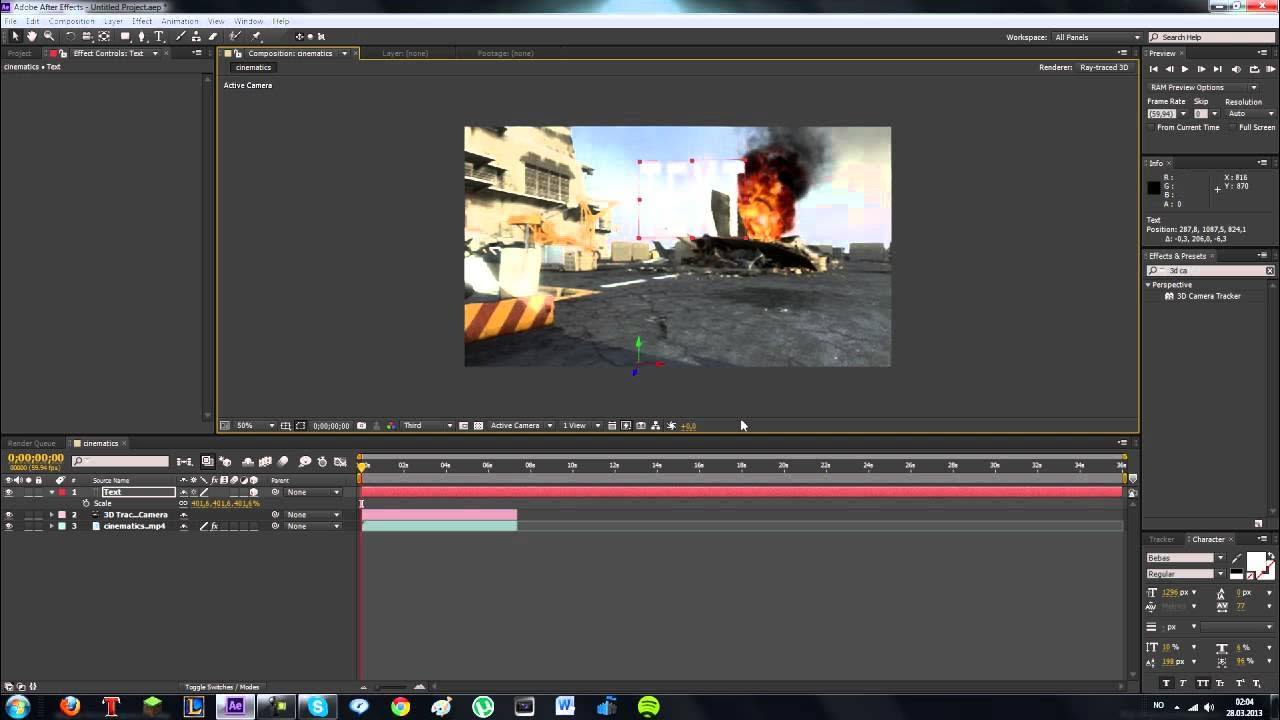The height and width of the screenshot is (720, 1280).
Task: Open Spotify from the taskbar
Action: click(x=648, y=707)
